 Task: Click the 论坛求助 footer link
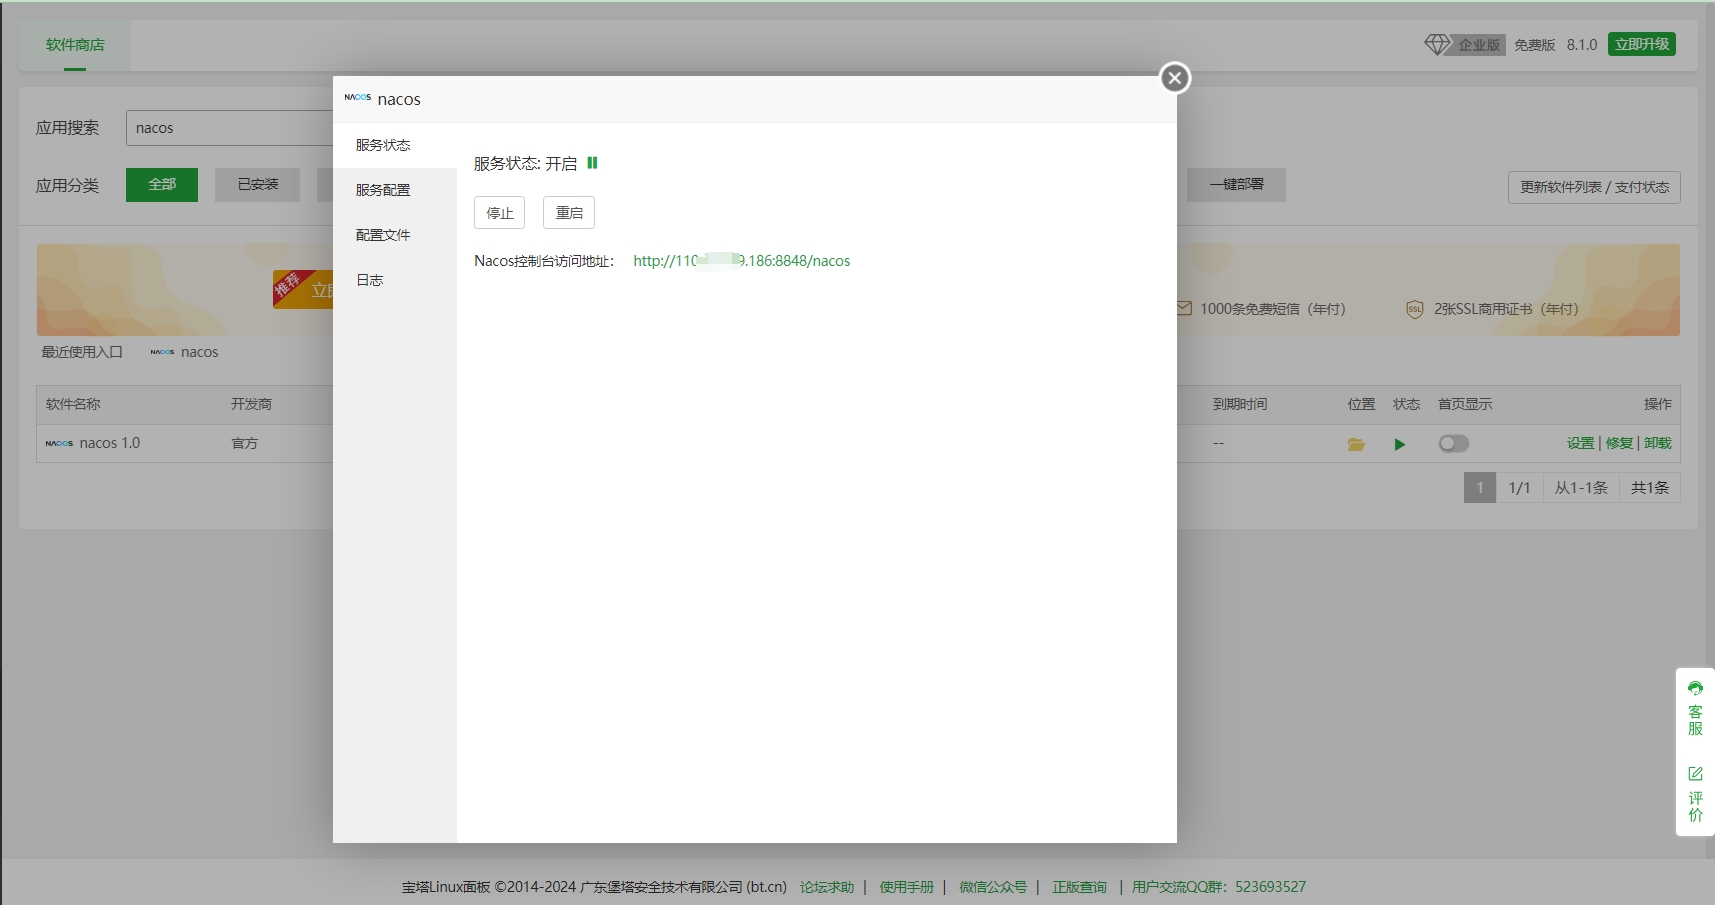point(827,887)
